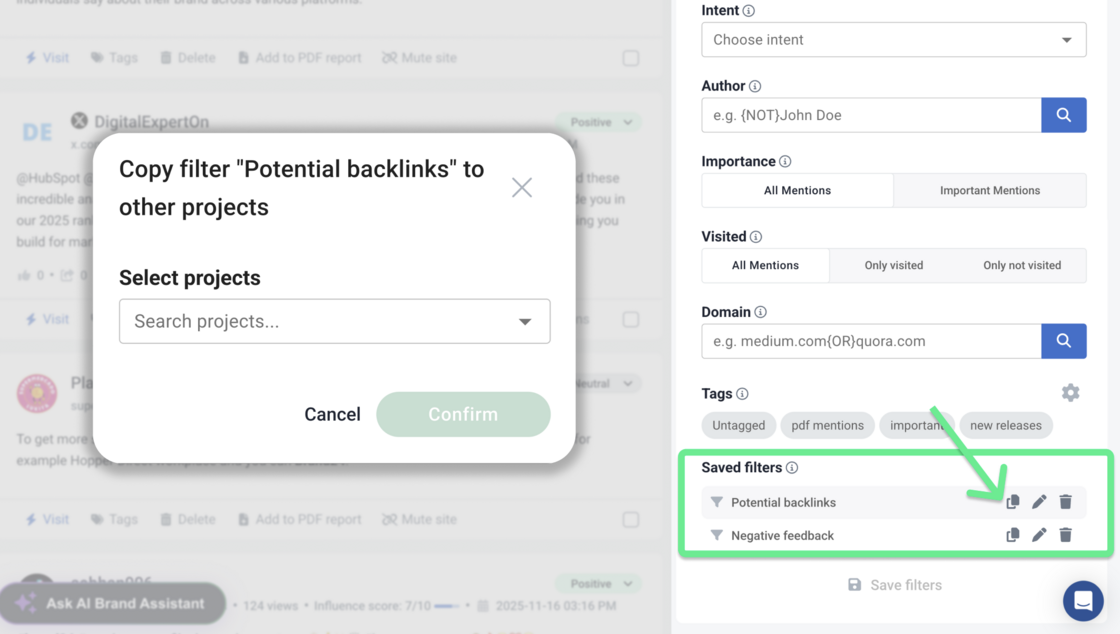Select Only visited mentions option
The width and height of the screenshot is (1120, 634).
[893, 265]
